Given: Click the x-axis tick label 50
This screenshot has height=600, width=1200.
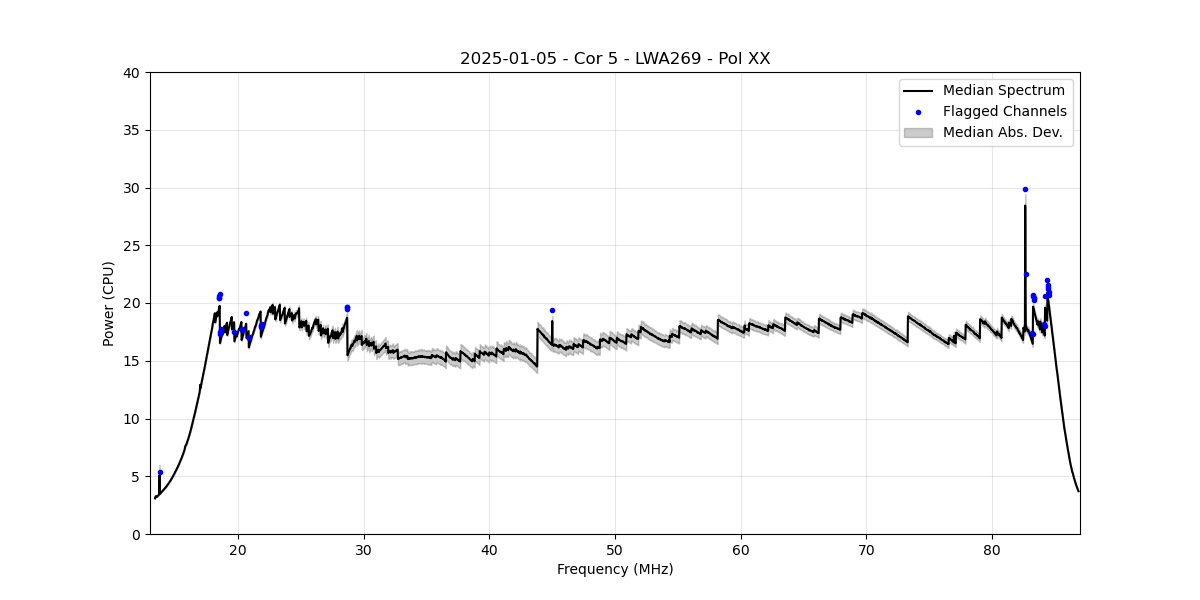Looking at the screenshot, I should [x=615, y=550].
